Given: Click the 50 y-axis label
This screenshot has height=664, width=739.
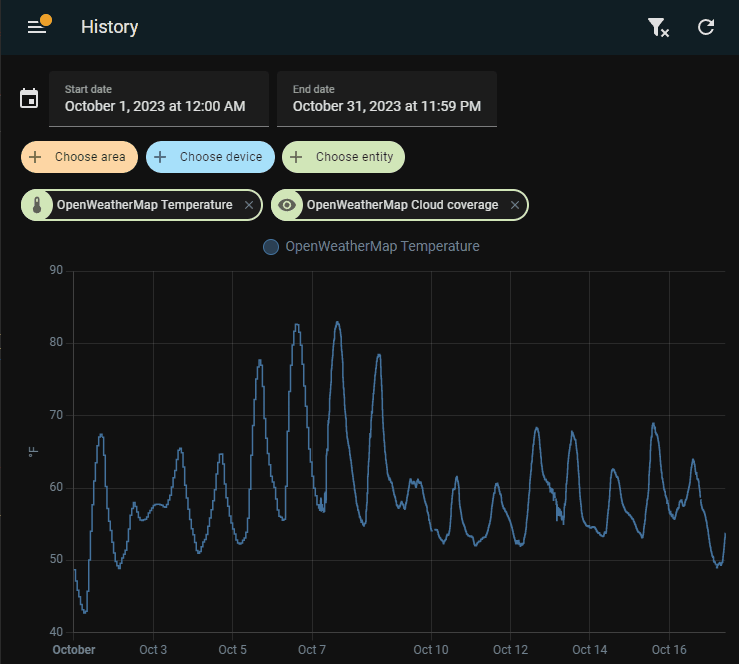Looking at the screenshot, I should coord(56,559).
